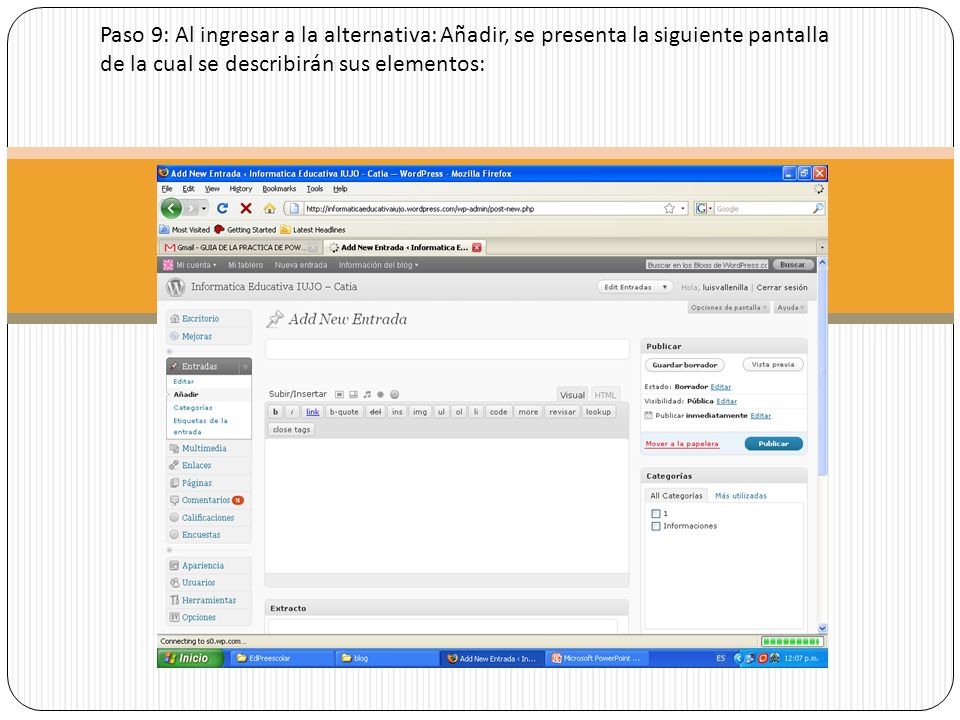The image size is (960, 720).
Task: Check the Informaciones category checkbox
Action: [656, 527]
